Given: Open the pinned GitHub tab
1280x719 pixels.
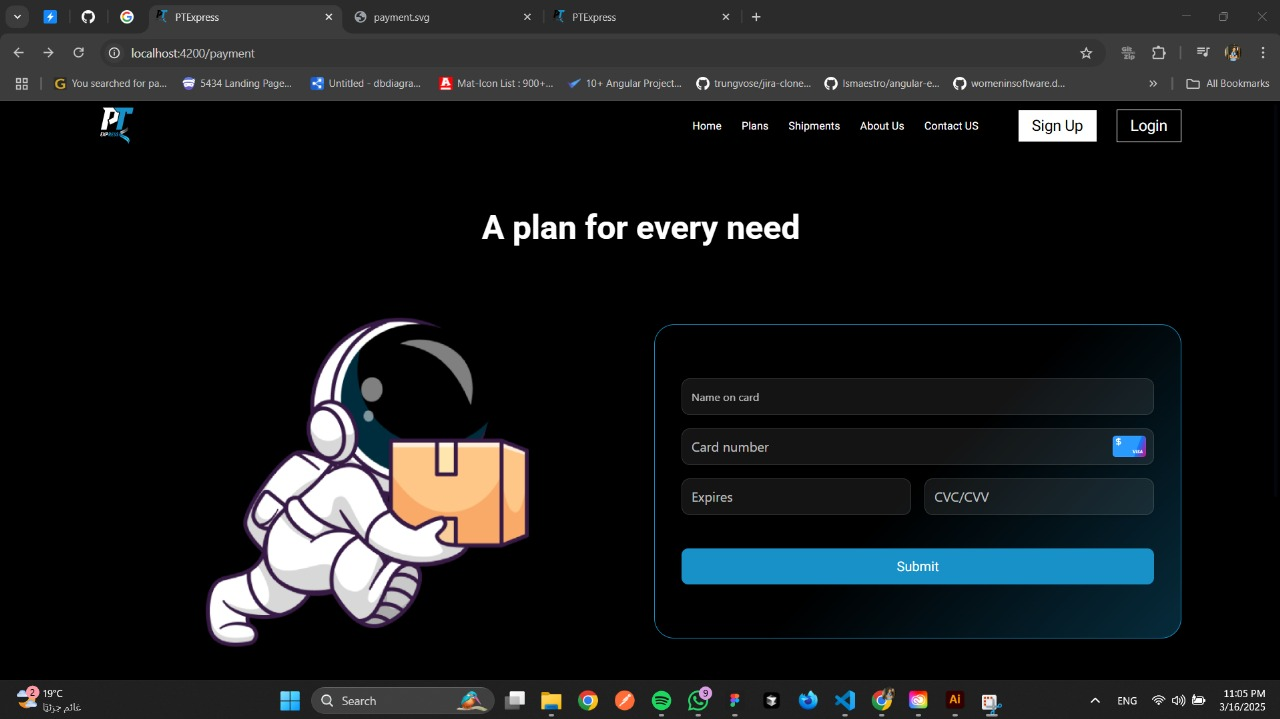Looking at the screenshot, I should tap(88, 17).
